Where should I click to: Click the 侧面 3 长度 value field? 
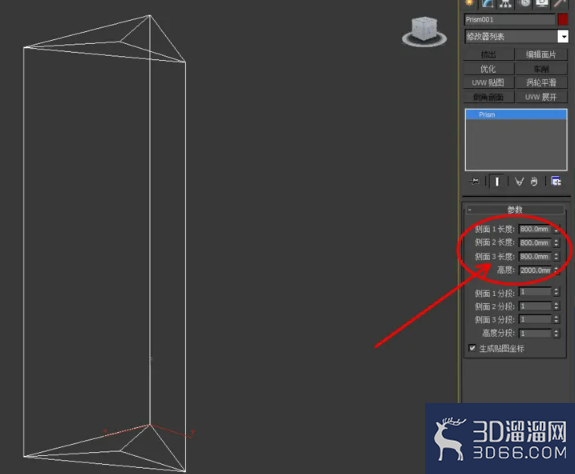535,257
